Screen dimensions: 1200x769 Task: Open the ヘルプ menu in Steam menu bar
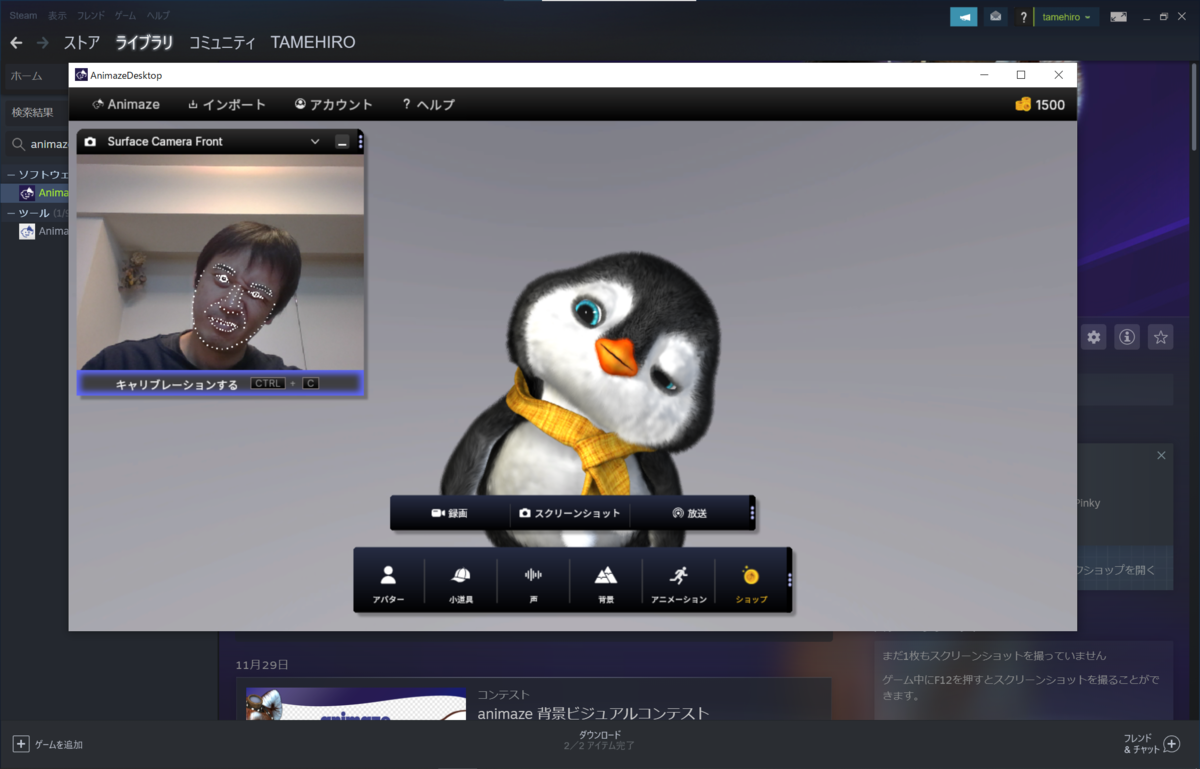[158, 16]
